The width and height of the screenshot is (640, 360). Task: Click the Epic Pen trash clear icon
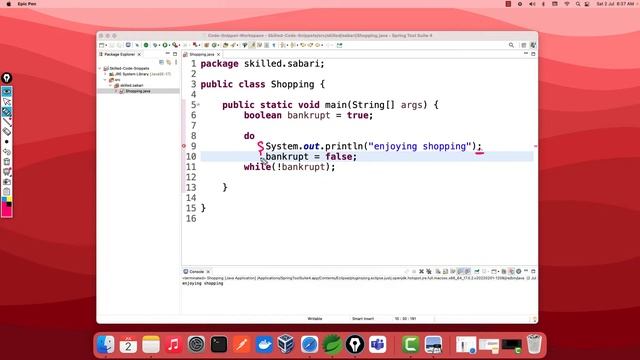pos(7,162)
